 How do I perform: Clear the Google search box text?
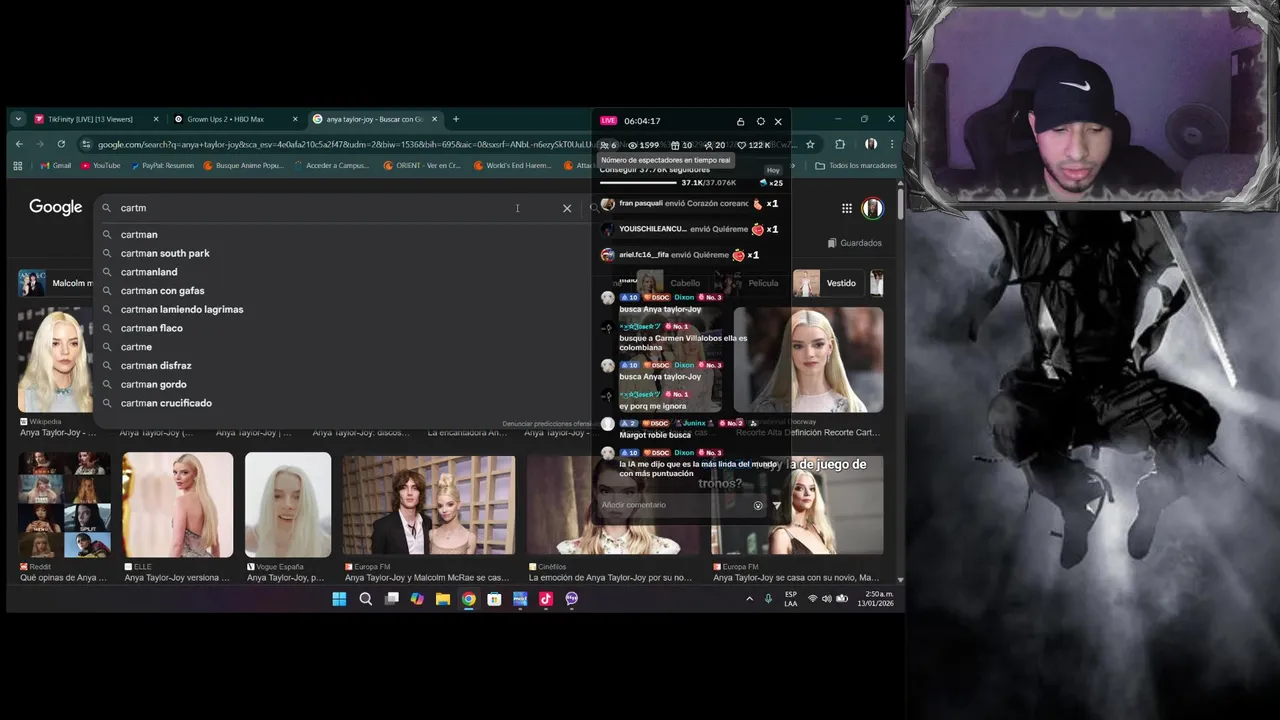[x=567, y=208]
